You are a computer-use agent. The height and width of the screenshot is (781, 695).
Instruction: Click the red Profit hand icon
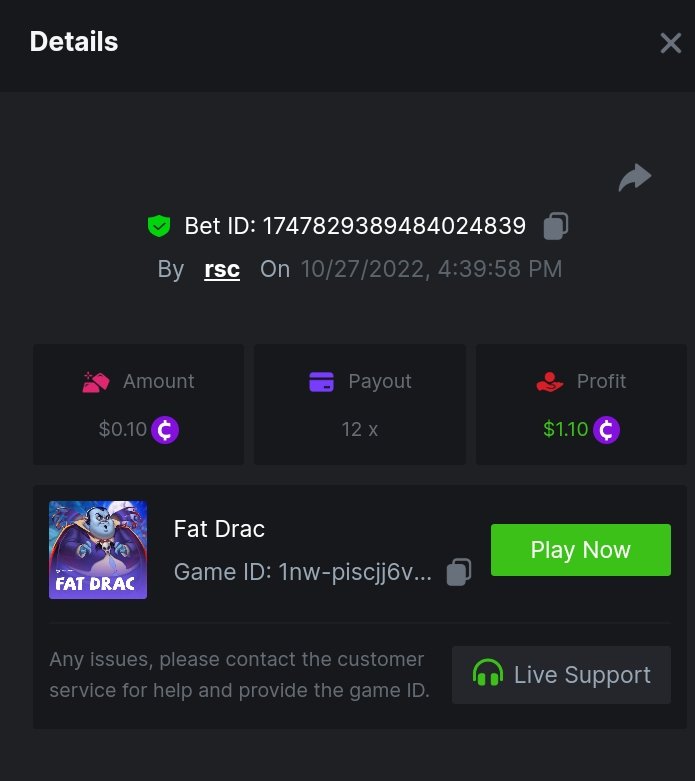550,382
